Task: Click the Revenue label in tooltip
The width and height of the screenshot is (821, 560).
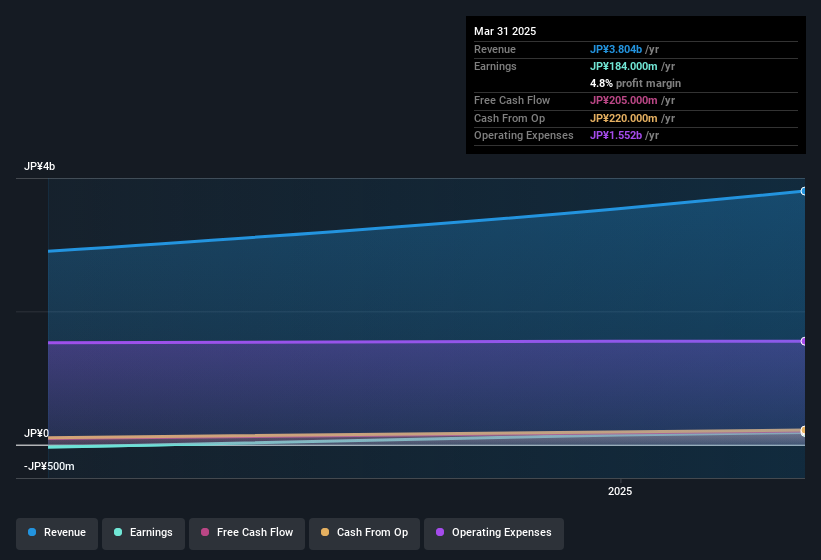Action: pyautogui.click(x=495, y=49)
